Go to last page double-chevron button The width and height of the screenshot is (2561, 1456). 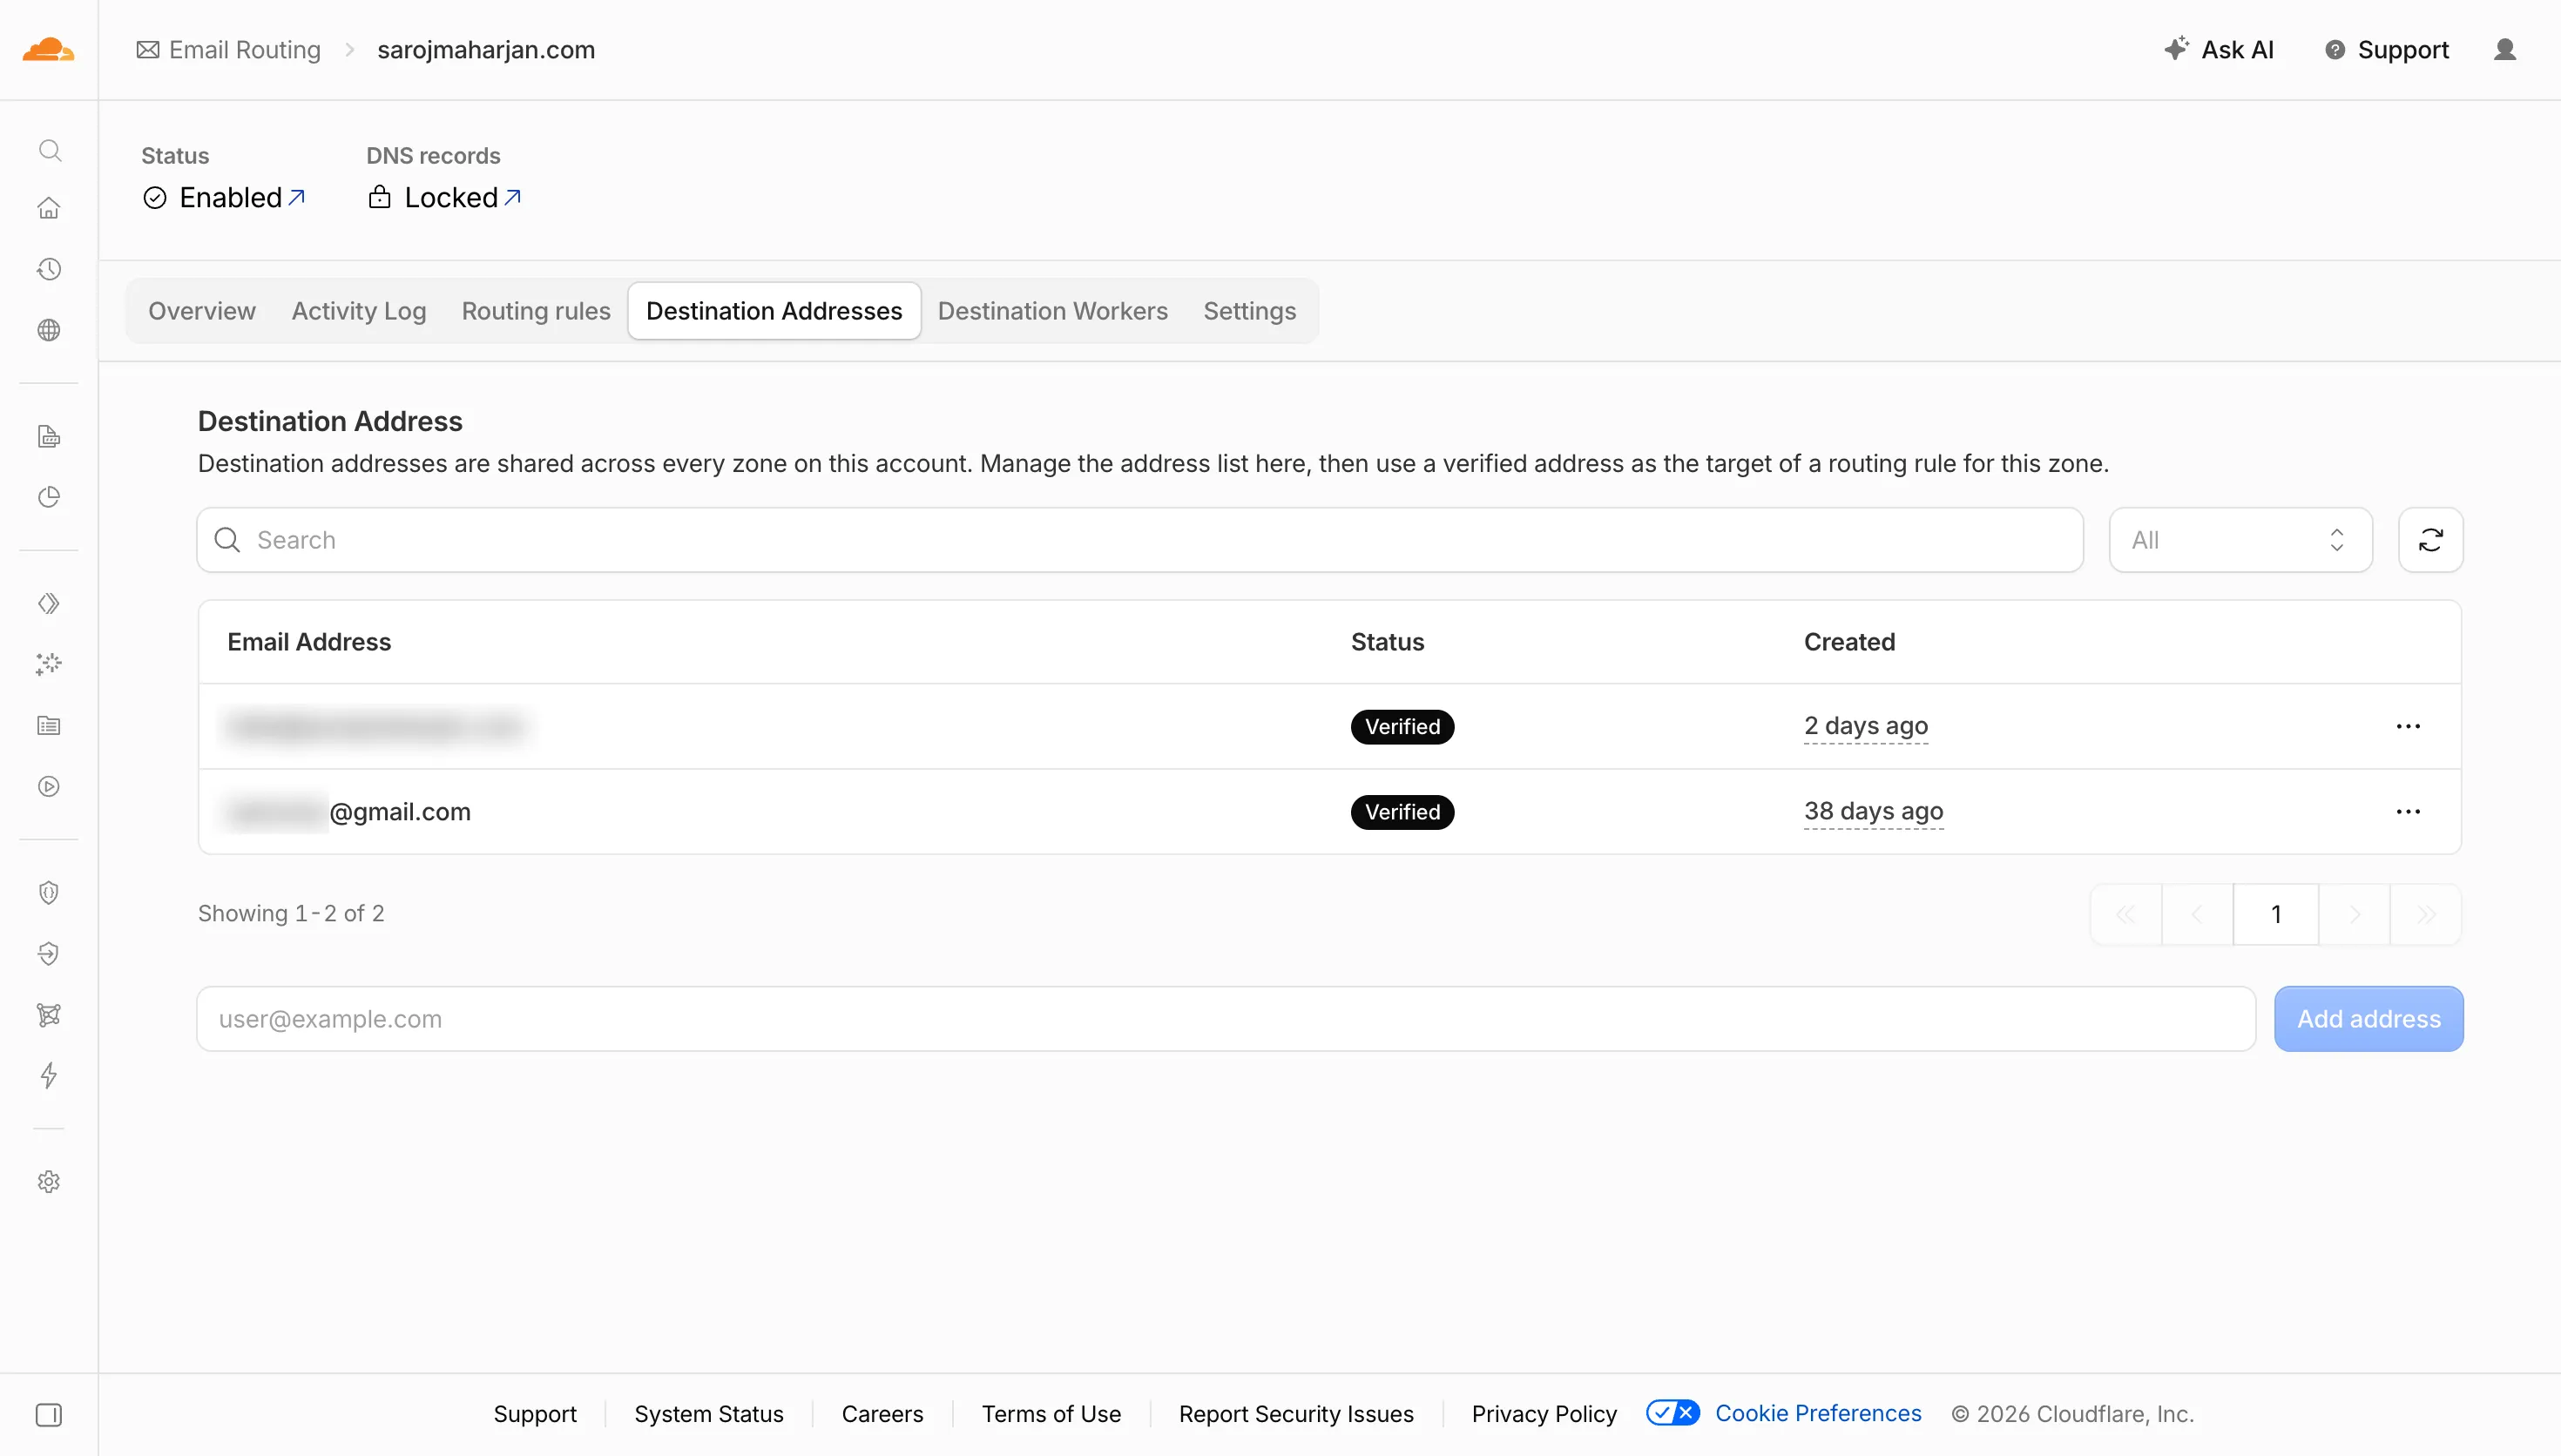click(2426, 914)
